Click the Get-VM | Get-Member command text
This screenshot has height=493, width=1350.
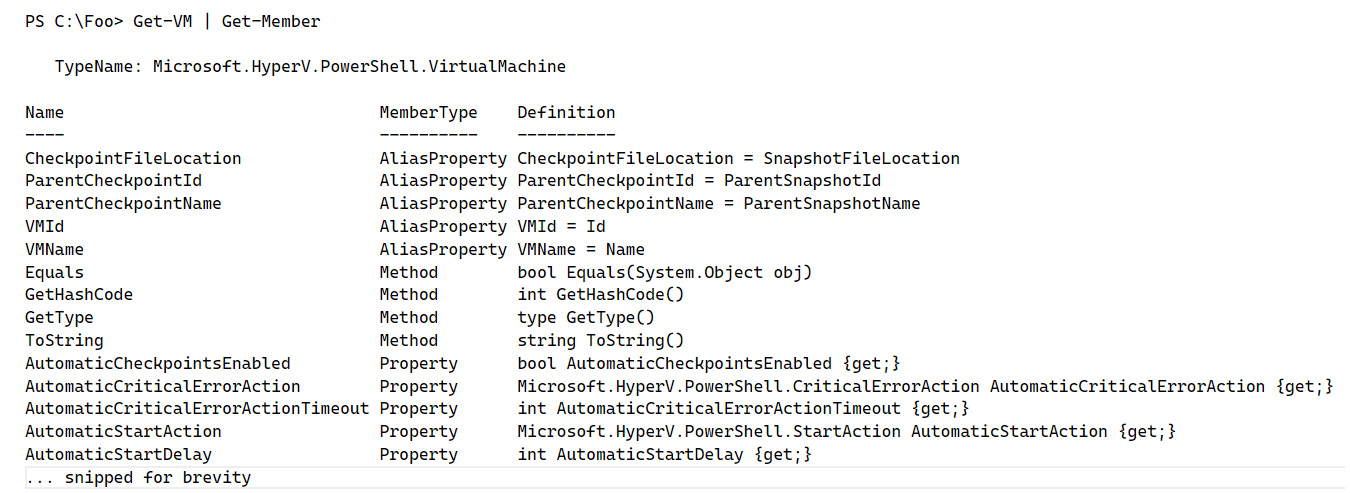click(227, 21)
